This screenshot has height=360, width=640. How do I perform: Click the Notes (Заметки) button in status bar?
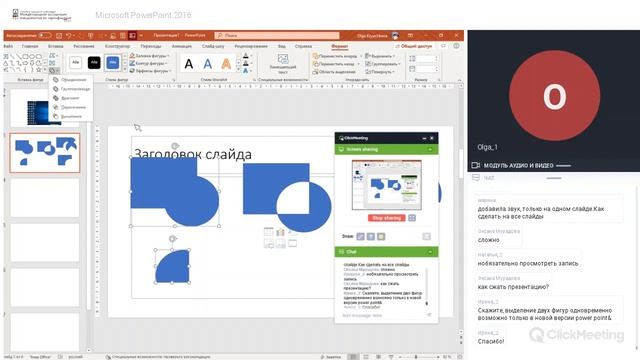[x=331, y=357]
